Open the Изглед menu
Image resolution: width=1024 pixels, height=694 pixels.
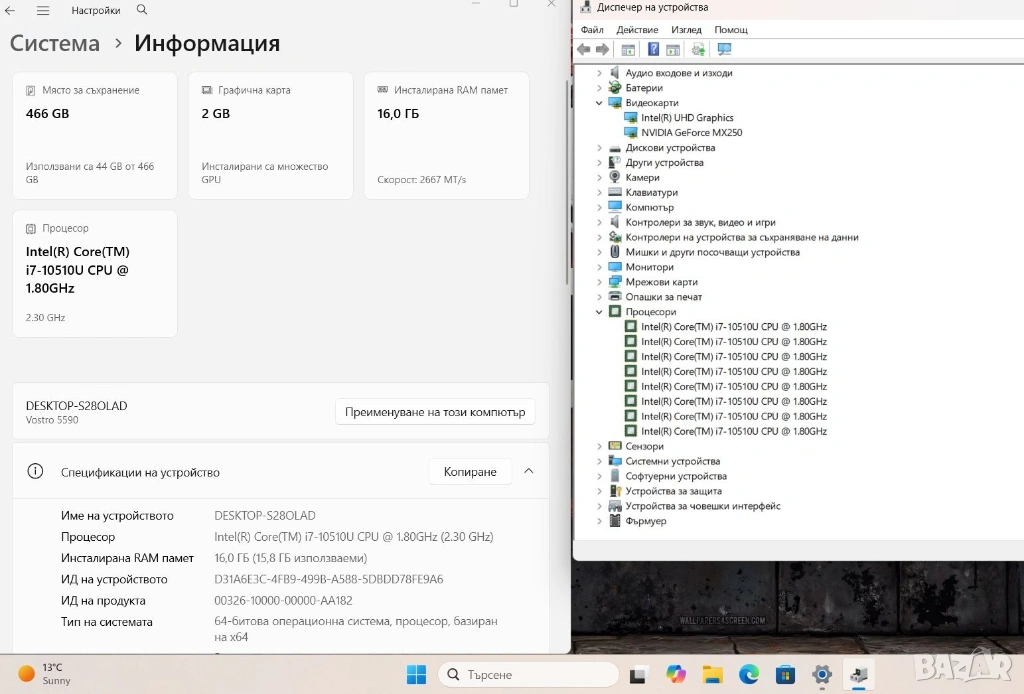coord(686,30)
